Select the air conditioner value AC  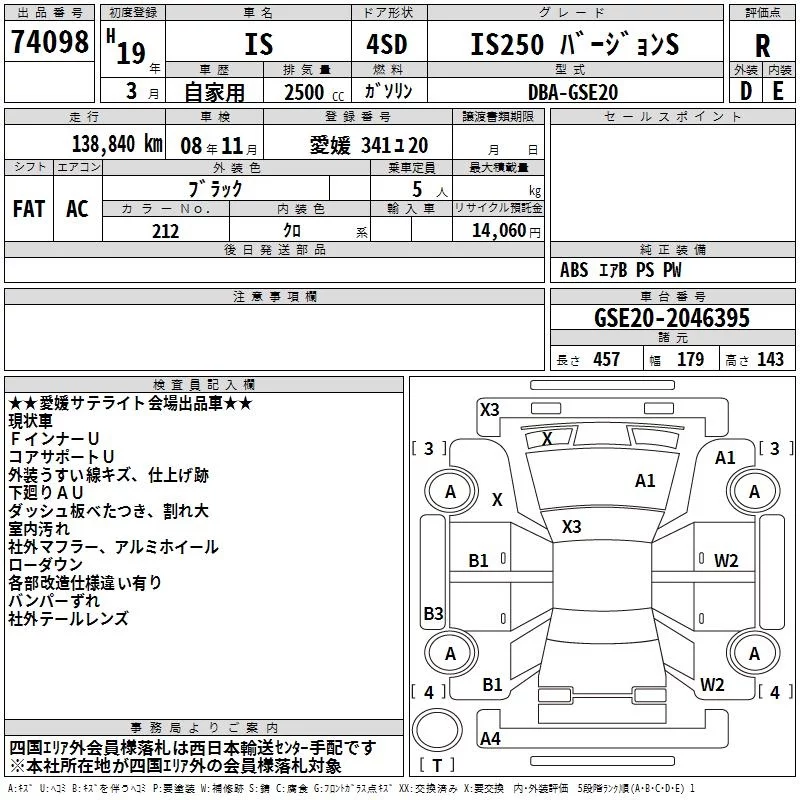point(77,209)
